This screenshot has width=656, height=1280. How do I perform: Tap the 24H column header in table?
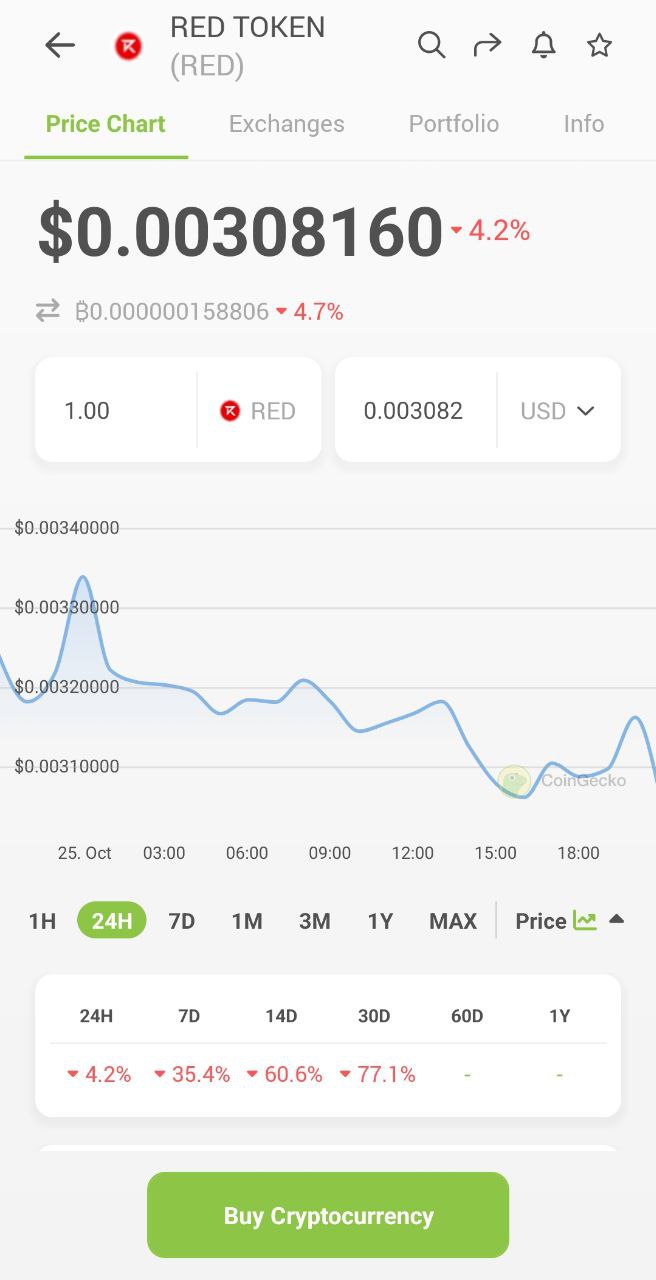pos(96,1016)
